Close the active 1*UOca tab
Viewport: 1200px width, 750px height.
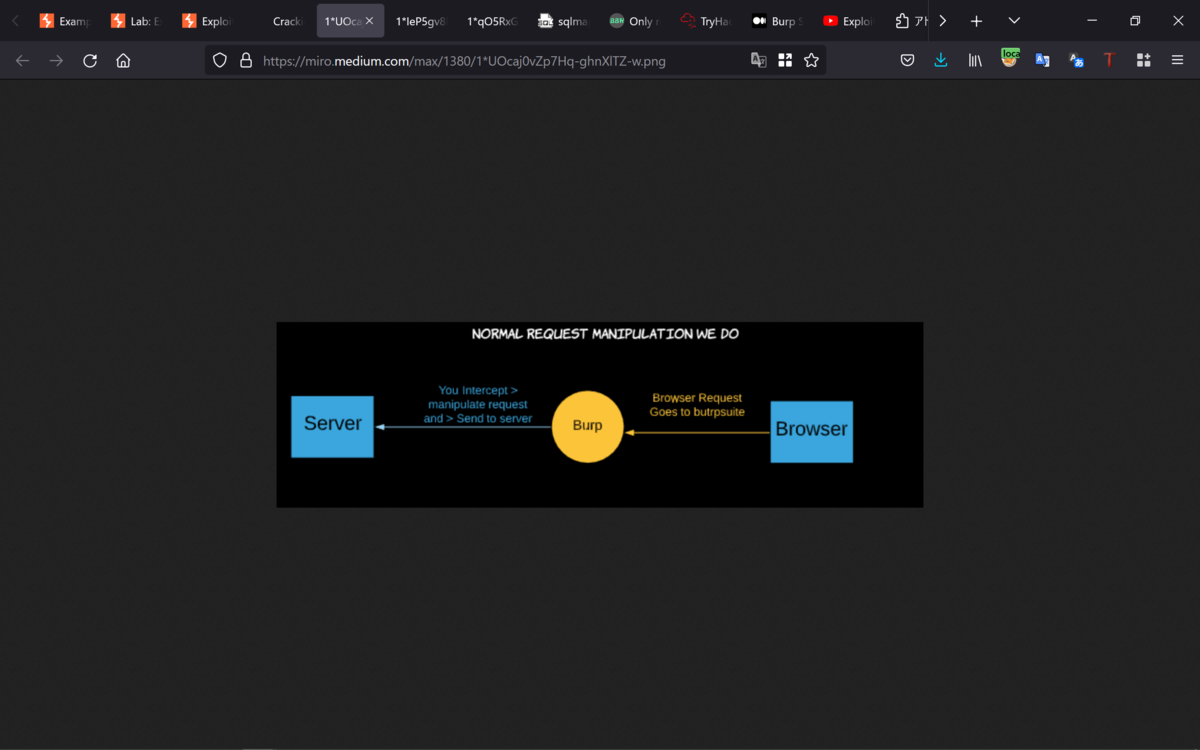[369, 21]
